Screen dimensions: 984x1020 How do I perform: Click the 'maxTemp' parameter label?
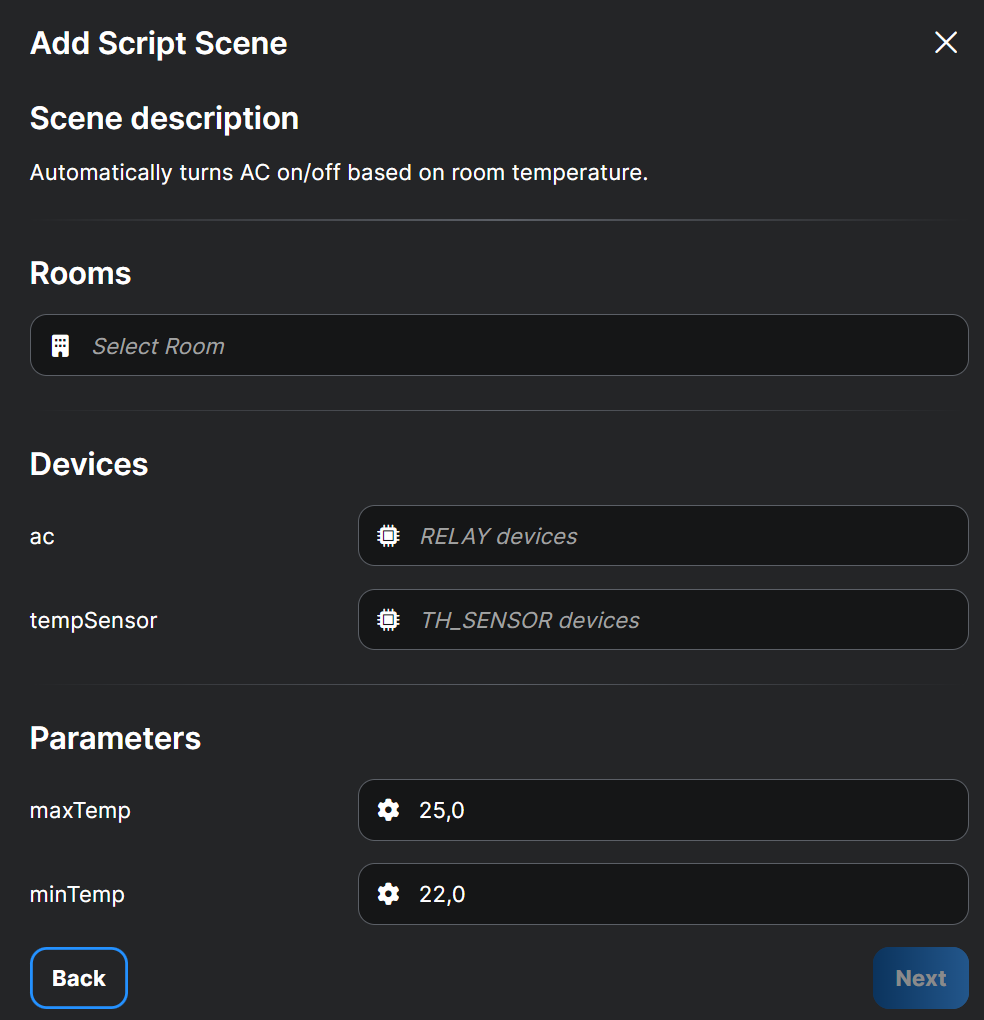80,810
